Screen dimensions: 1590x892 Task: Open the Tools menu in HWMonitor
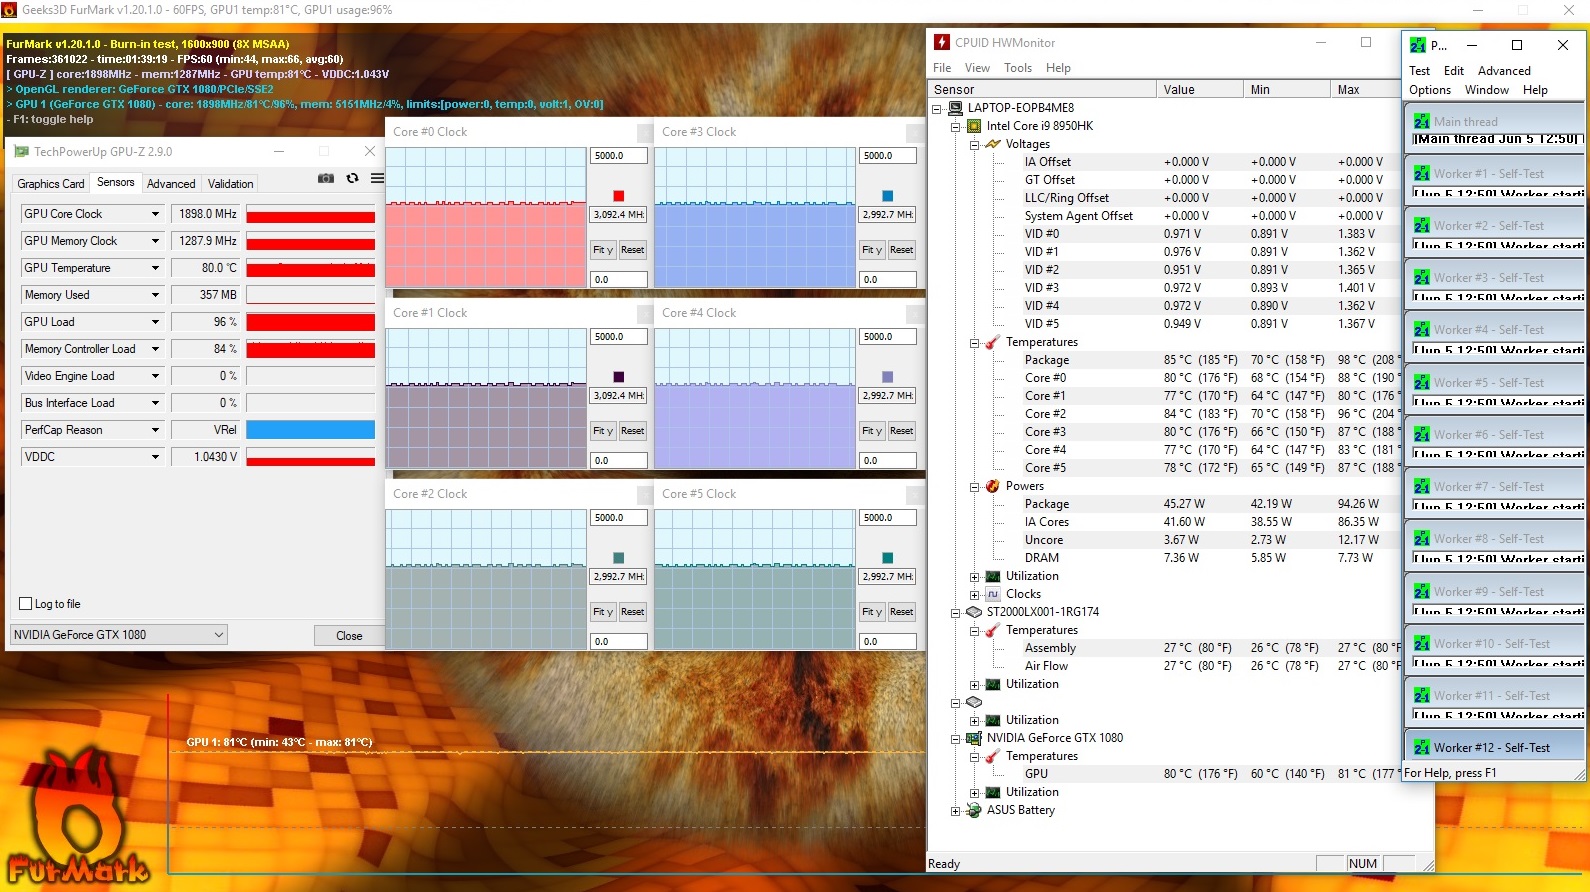click(1018, 68)
